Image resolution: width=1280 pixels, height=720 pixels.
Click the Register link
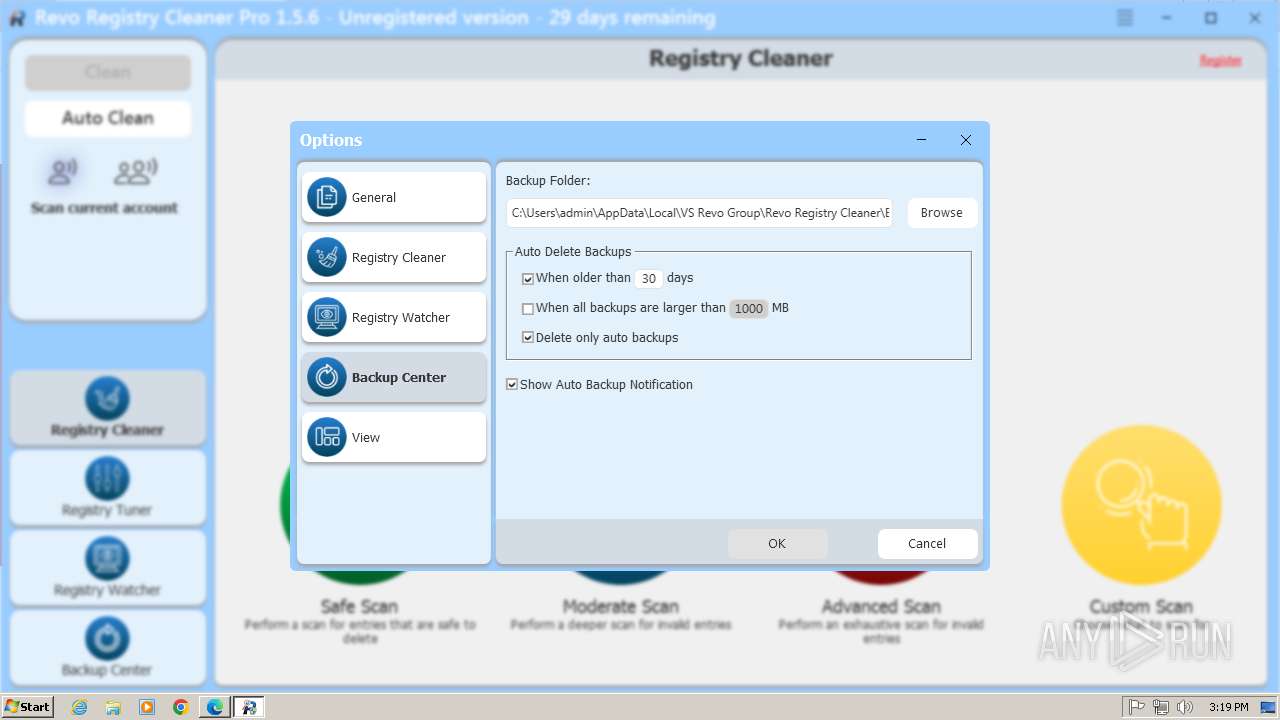point(1220,61)
